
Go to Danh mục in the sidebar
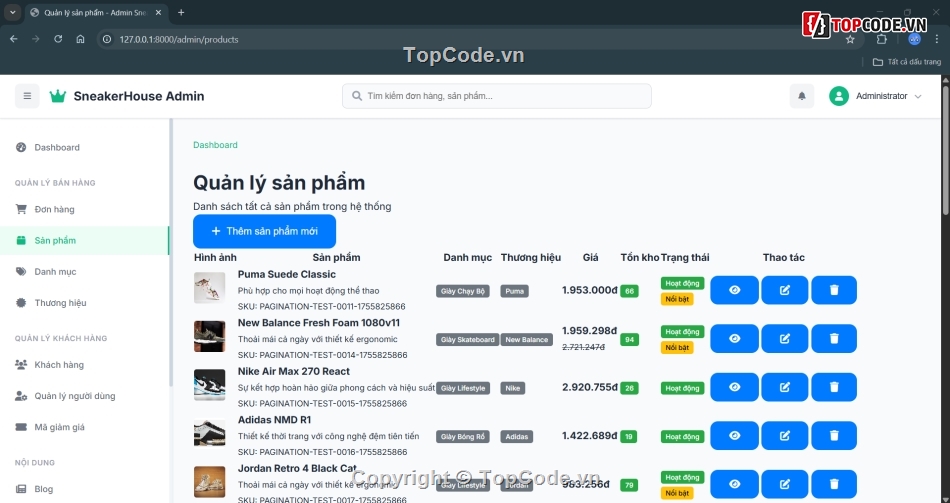[55, 271]
